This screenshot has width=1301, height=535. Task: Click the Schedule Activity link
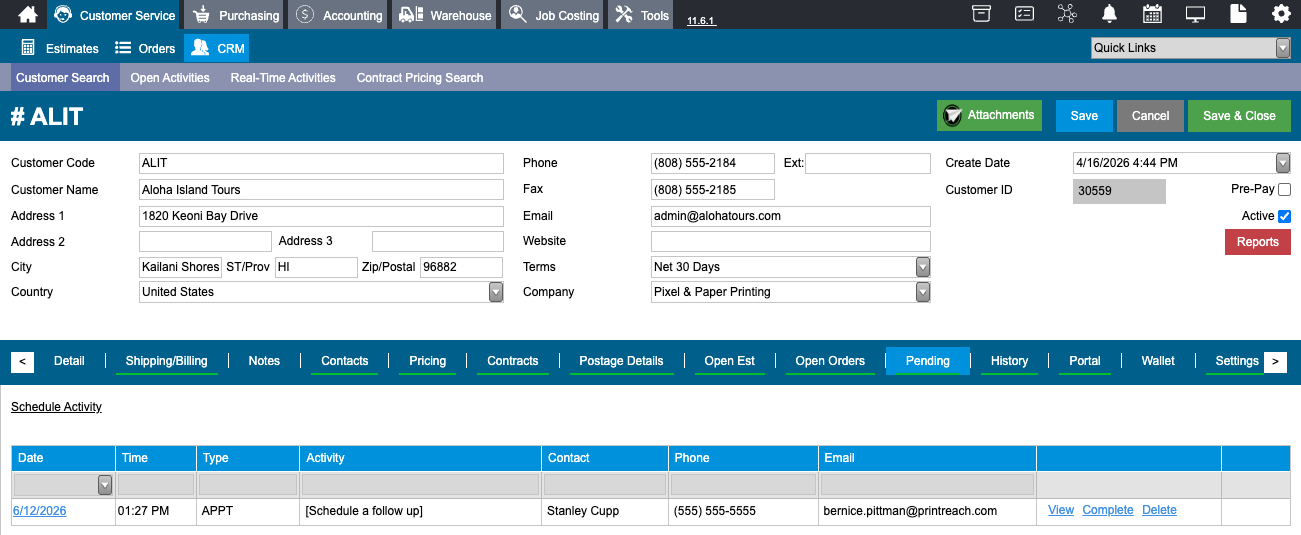(56, 407)
